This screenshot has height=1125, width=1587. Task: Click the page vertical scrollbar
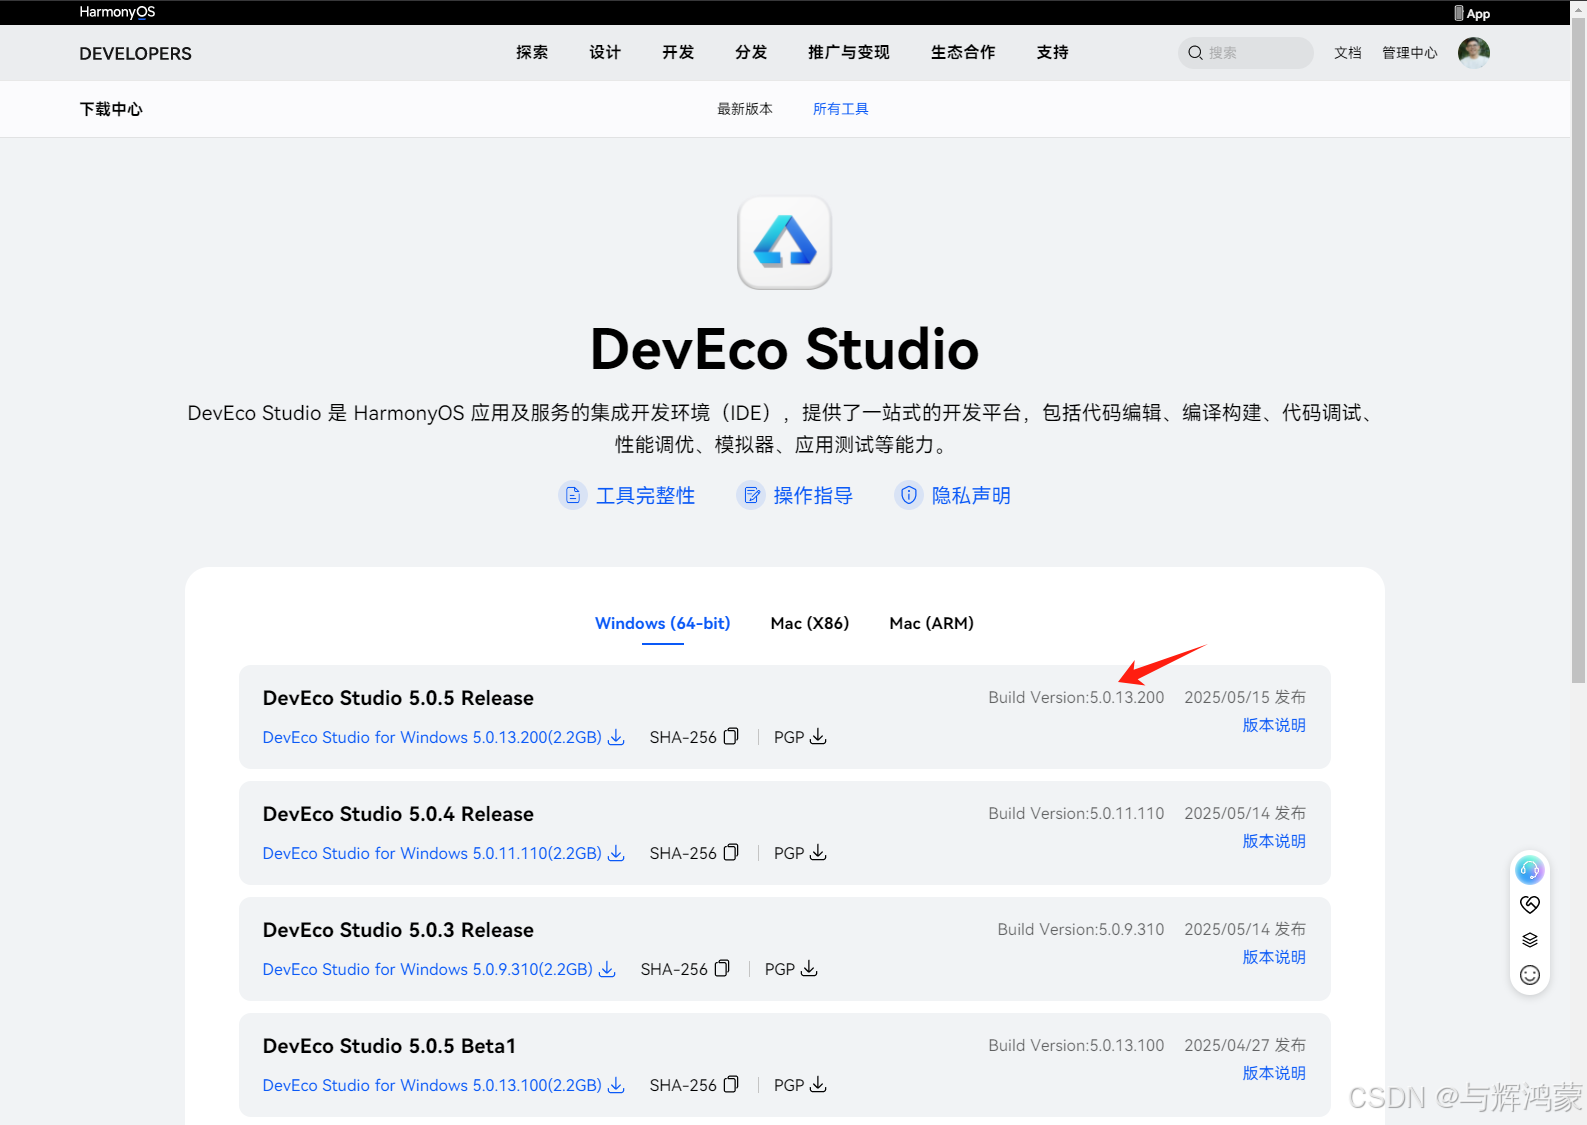(x=1579, y=350)
